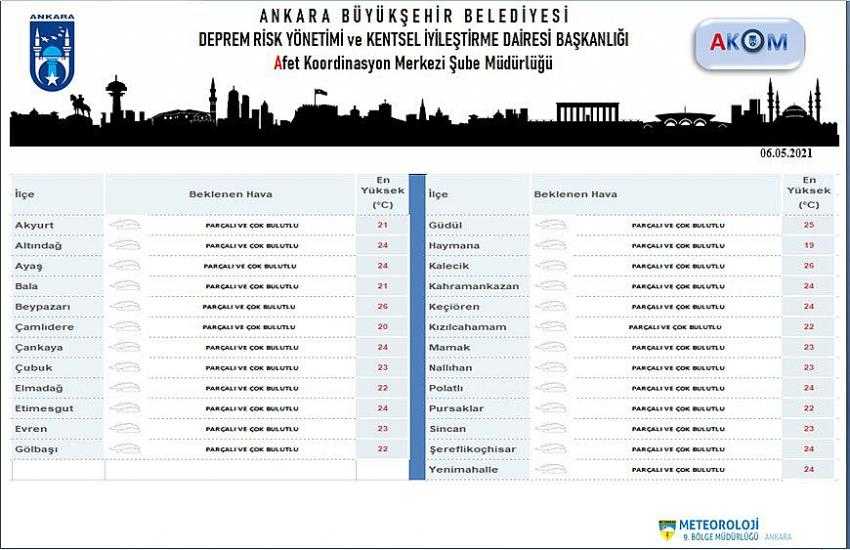Click the weather icon next to Şereflikoçhisar
This screenshot has height=550, width=850.
tap(551, 449)
